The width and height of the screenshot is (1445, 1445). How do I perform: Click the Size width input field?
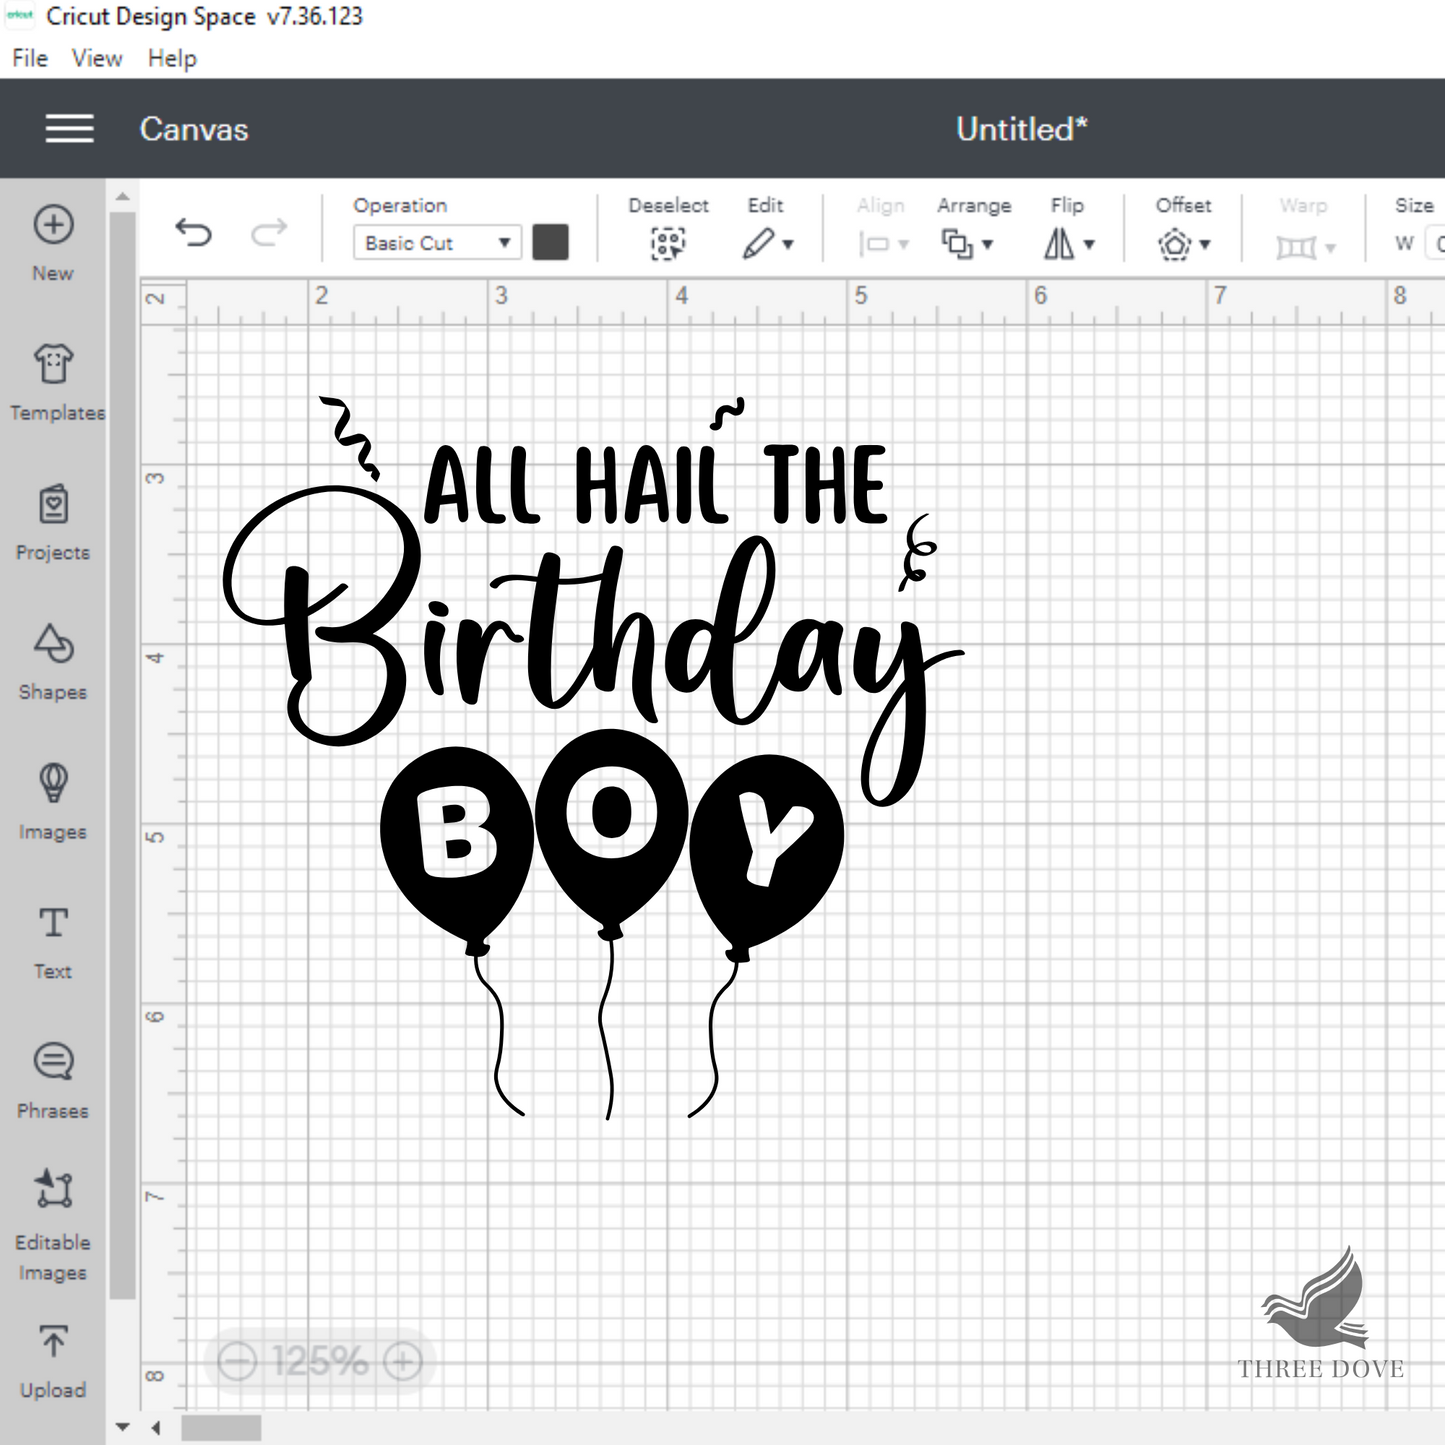1436,243
